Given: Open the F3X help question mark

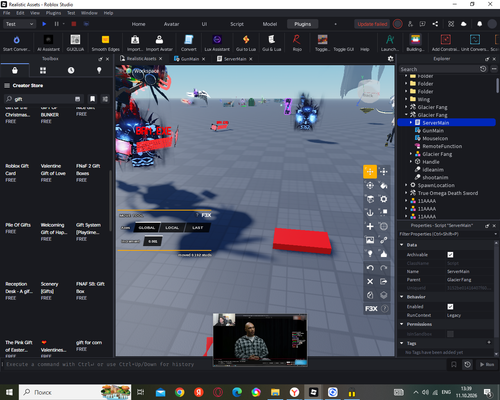Looking at the screenshot, I should (385, 309).
